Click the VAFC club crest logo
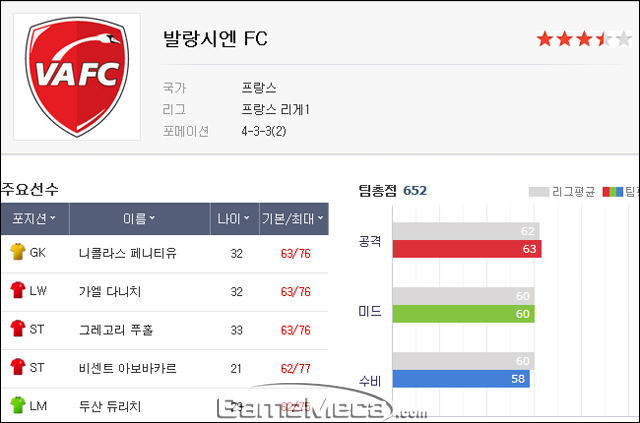 tap(77, 77)
